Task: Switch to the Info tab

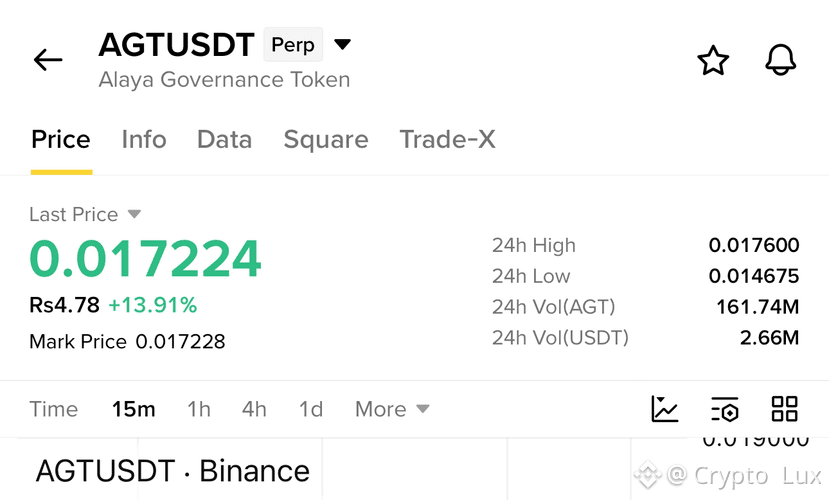Action: [144, 140]
